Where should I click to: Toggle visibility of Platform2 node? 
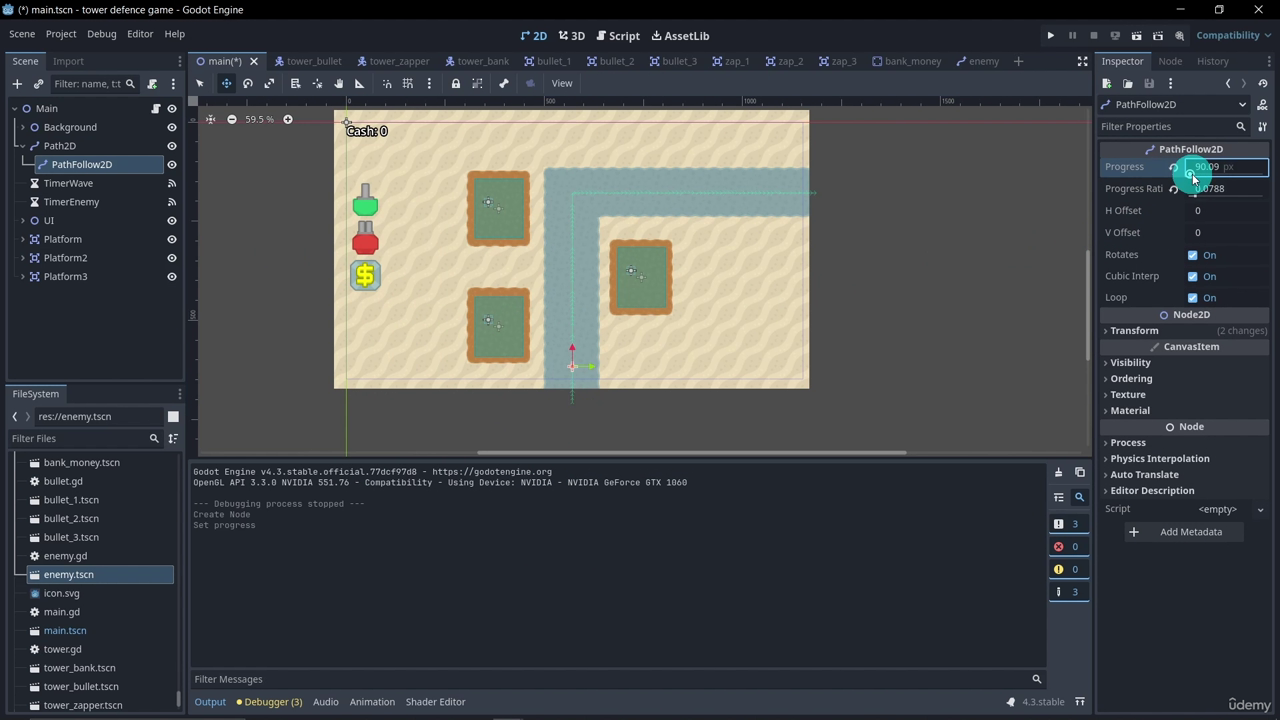[x=172, y=258]
